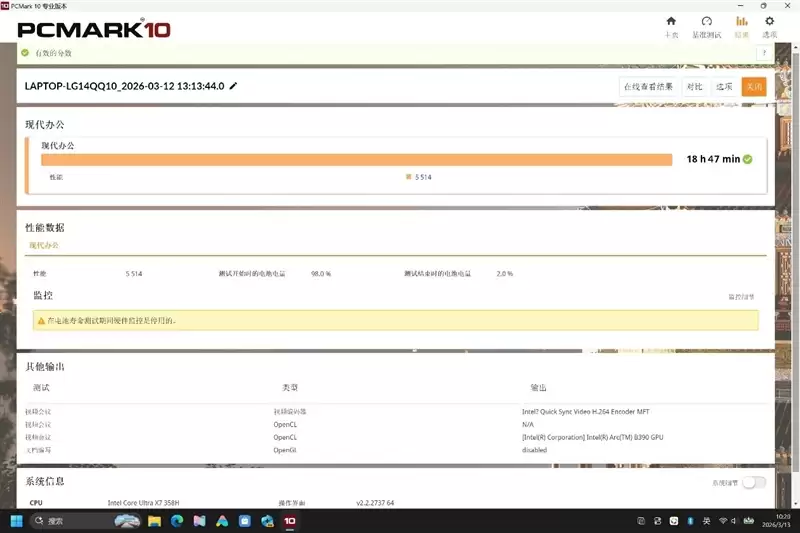Click the orange Close button
Image resolution: width=800 pixels, height=533 pixels.
(754, 87)
